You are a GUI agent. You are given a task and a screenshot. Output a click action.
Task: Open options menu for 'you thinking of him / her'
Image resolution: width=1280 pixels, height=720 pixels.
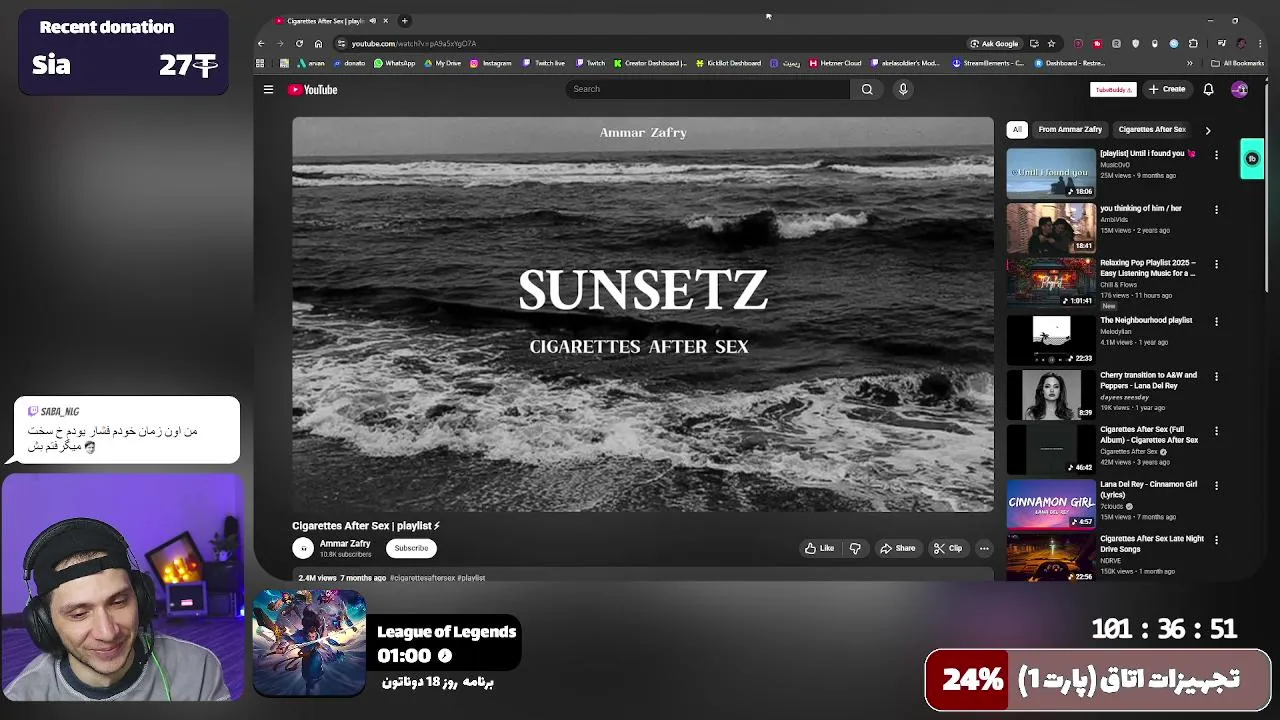[1216, 210]
